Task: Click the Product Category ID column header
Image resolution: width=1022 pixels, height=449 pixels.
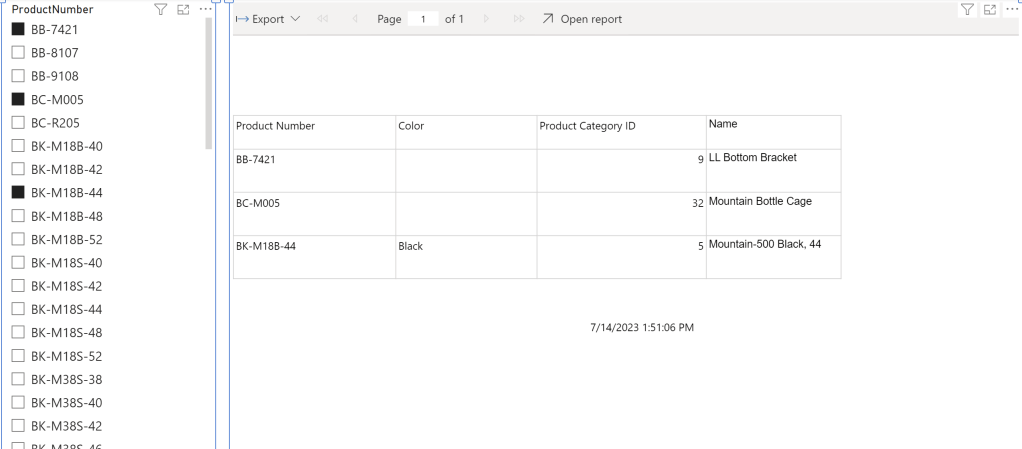Action: [x=587, y=126]
